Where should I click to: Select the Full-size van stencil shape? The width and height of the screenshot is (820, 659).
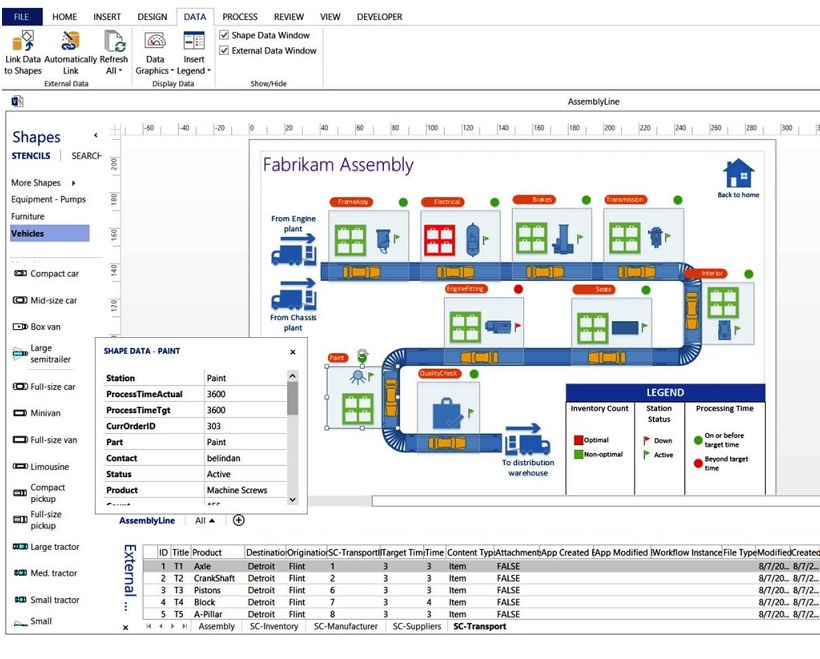45,440
